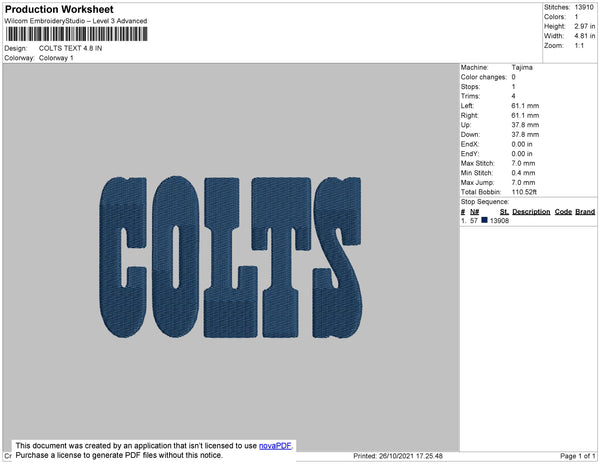Image resolution: width=600 pixels, height=464 pixels.
Task: Select the Brand column header
Action: tap(585, 212)
